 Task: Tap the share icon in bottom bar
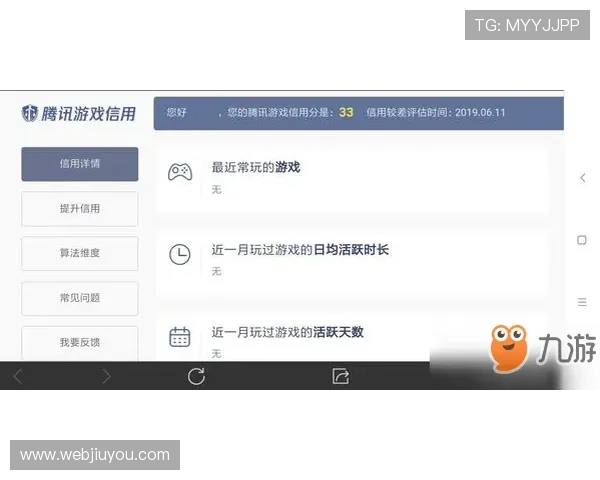click(x=341, y=376)
